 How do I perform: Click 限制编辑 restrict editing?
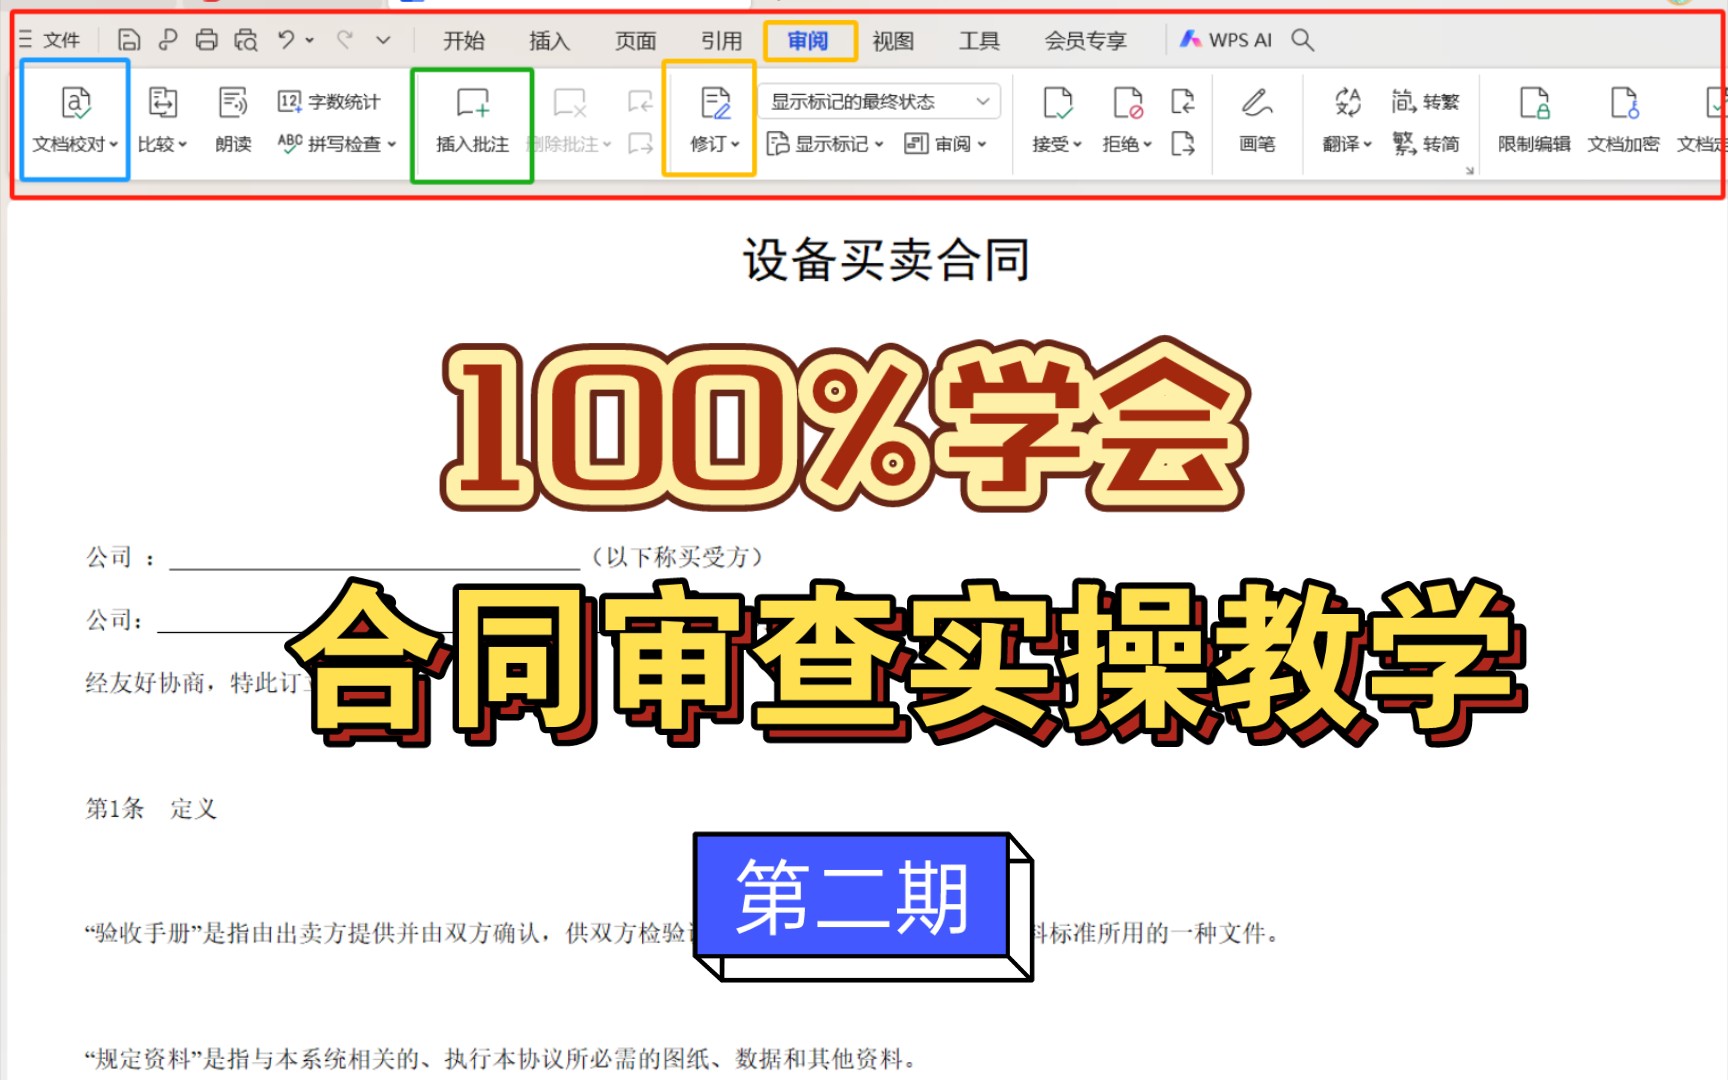coord(1534,120)
